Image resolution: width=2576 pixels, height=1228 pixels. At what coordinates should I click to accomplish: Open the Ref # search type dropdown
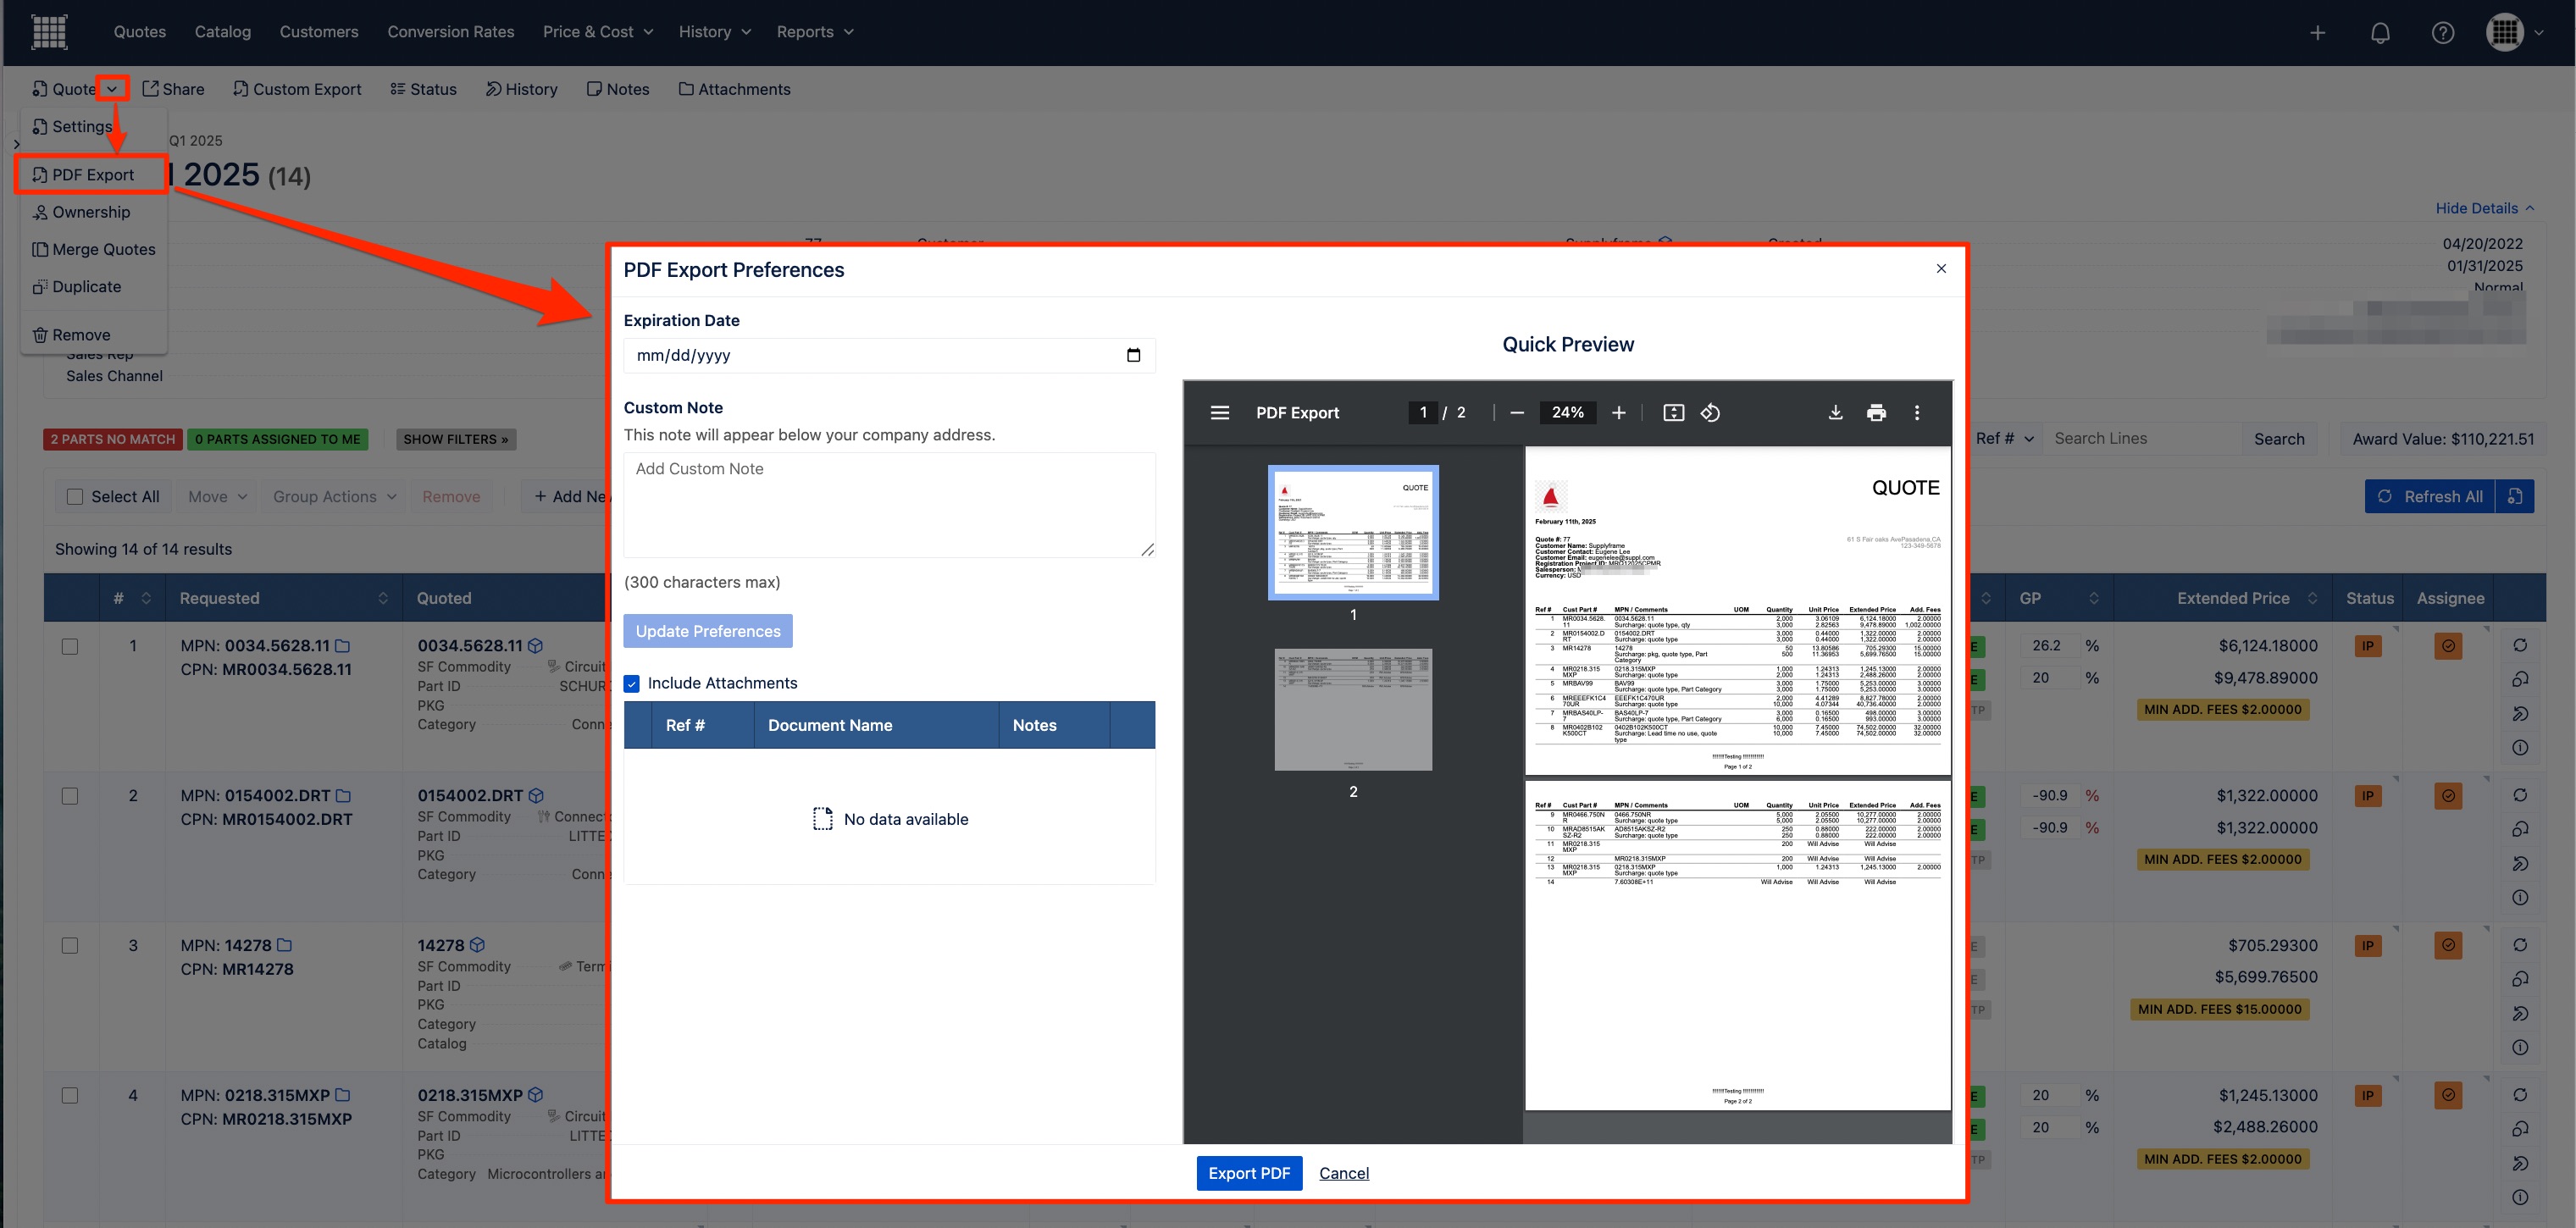2005,439
